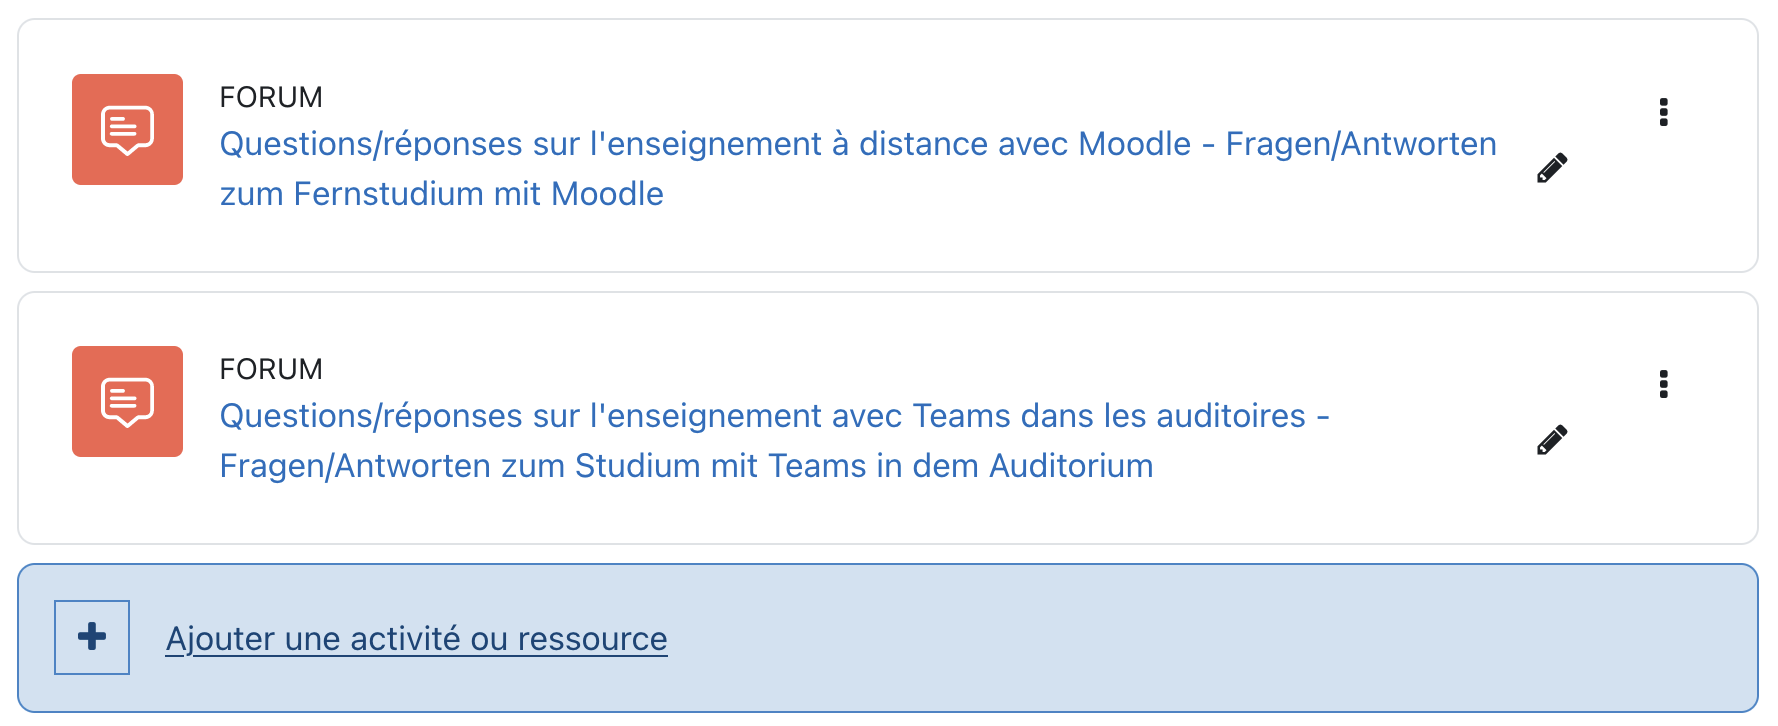This screenshot has width=1778, height=726.
Task: Click the FORUM label on the second card
Action: coord(271,368)
